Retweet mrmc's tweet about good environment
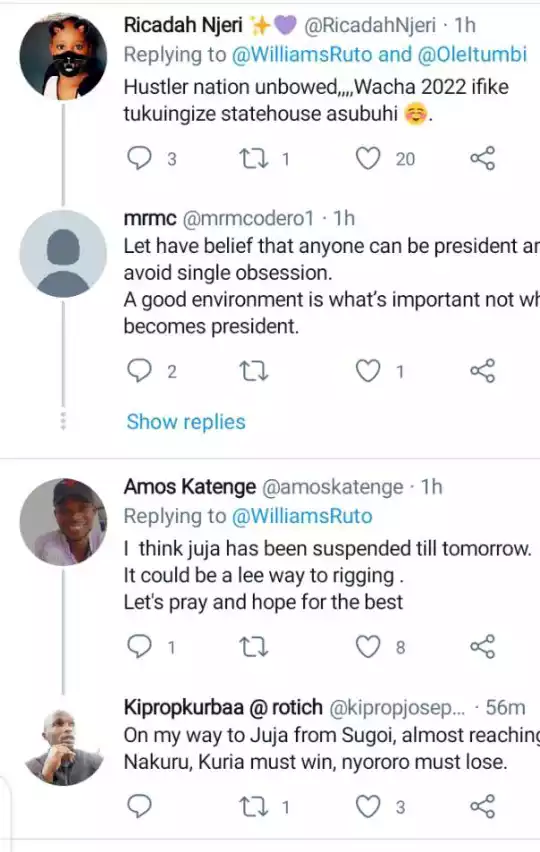Image resolution: width=540 pixels, height=852 pixels. [254, 371]
